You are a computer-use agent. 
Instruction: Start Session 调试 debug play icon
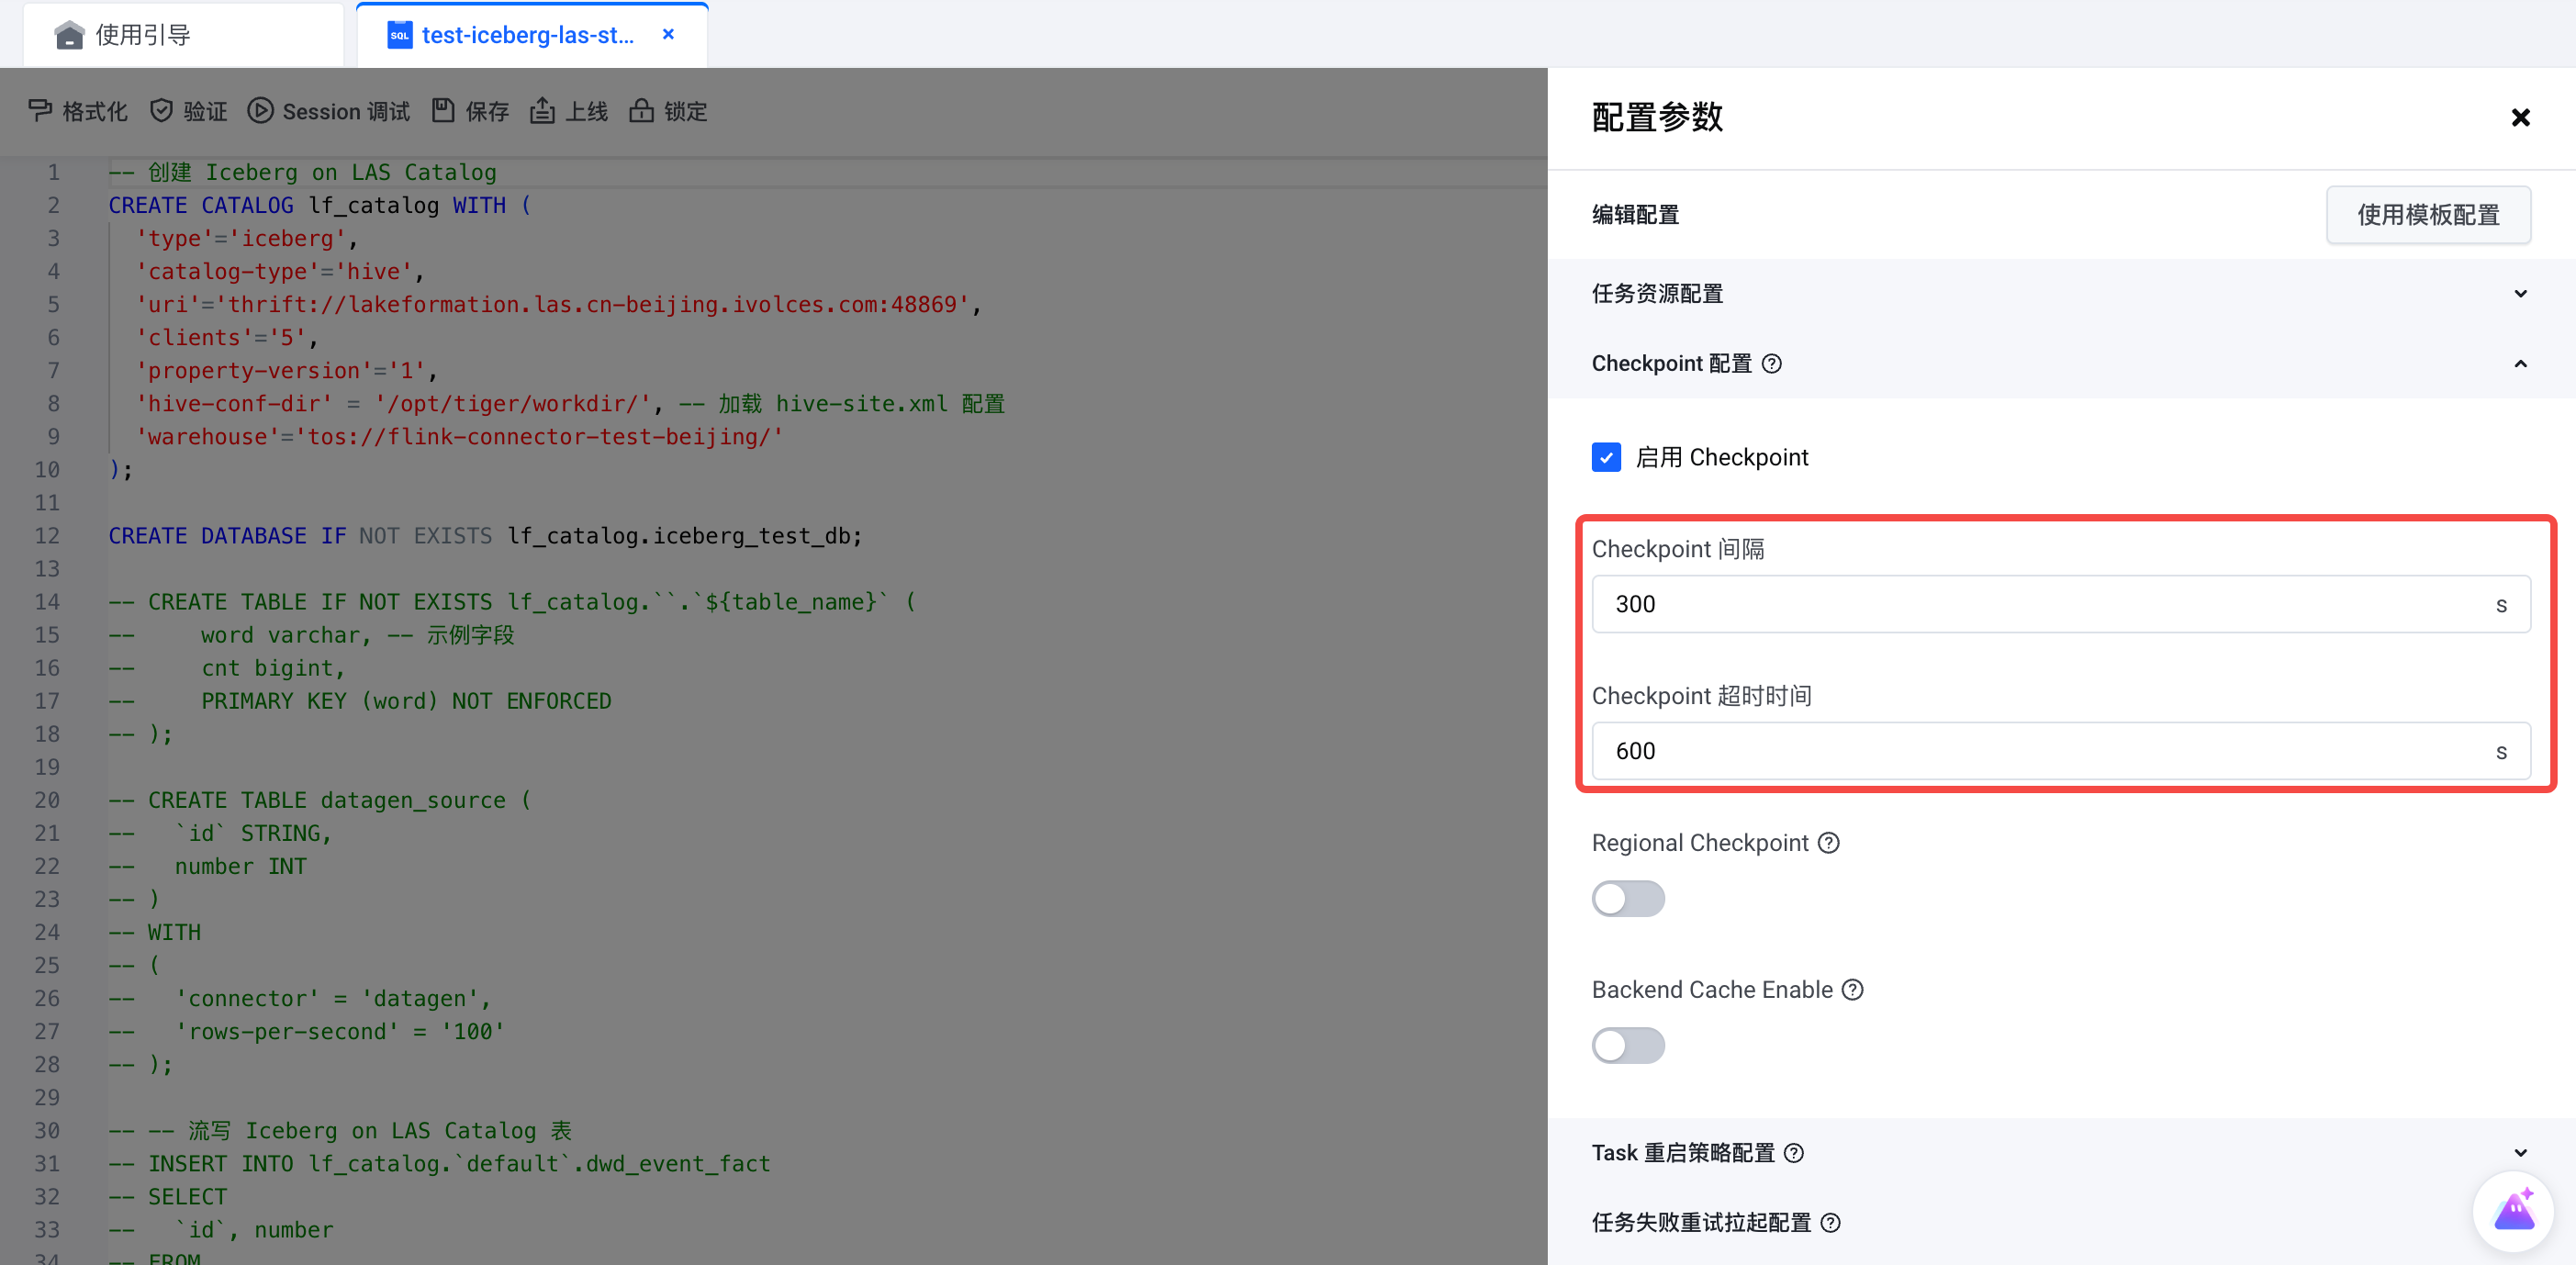260,111
